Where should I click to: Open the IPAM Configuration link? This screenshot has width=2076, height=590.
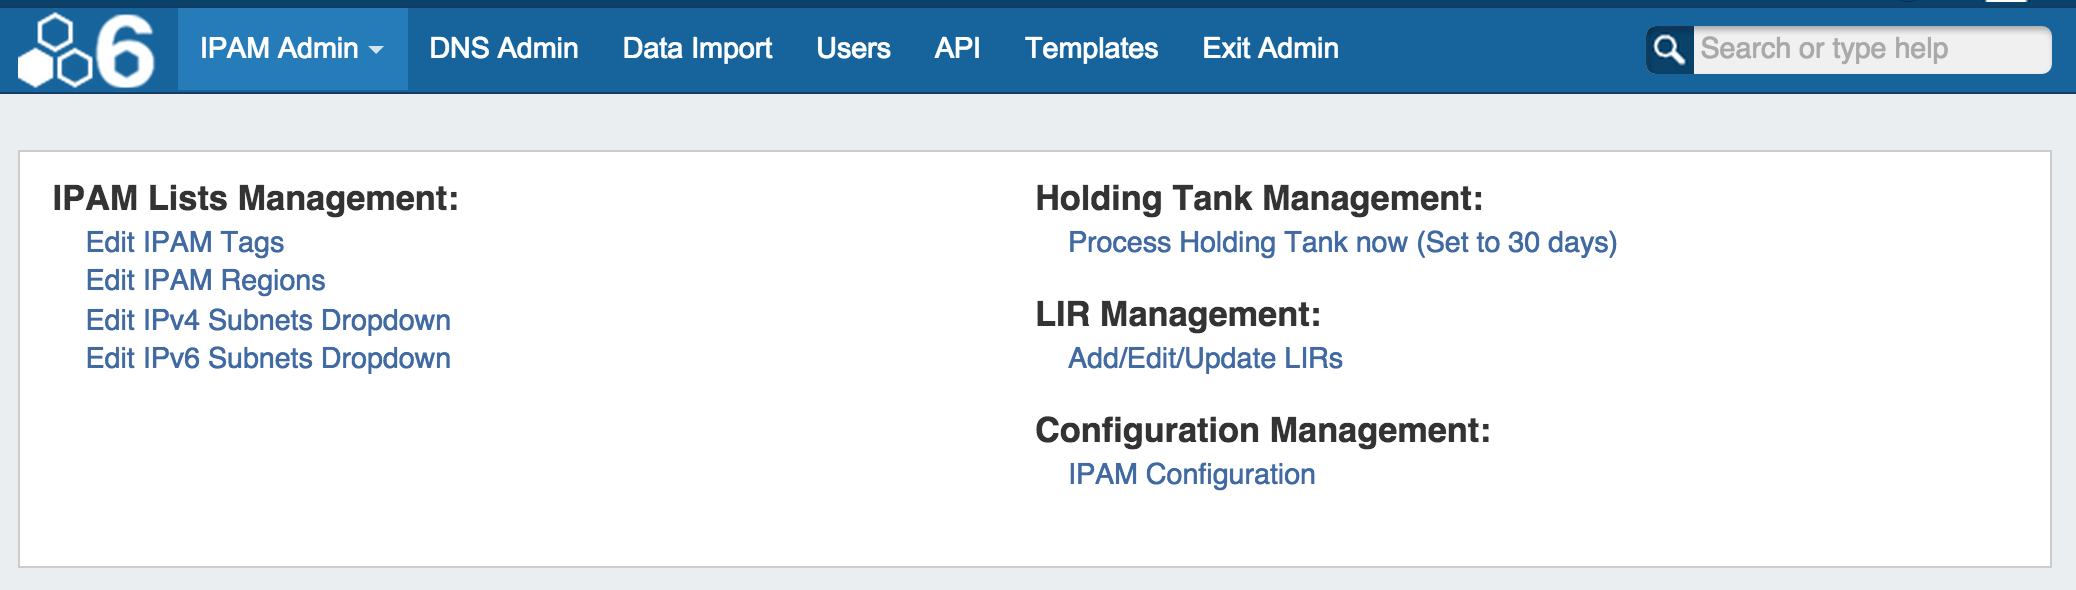(x=1191, y=474)
